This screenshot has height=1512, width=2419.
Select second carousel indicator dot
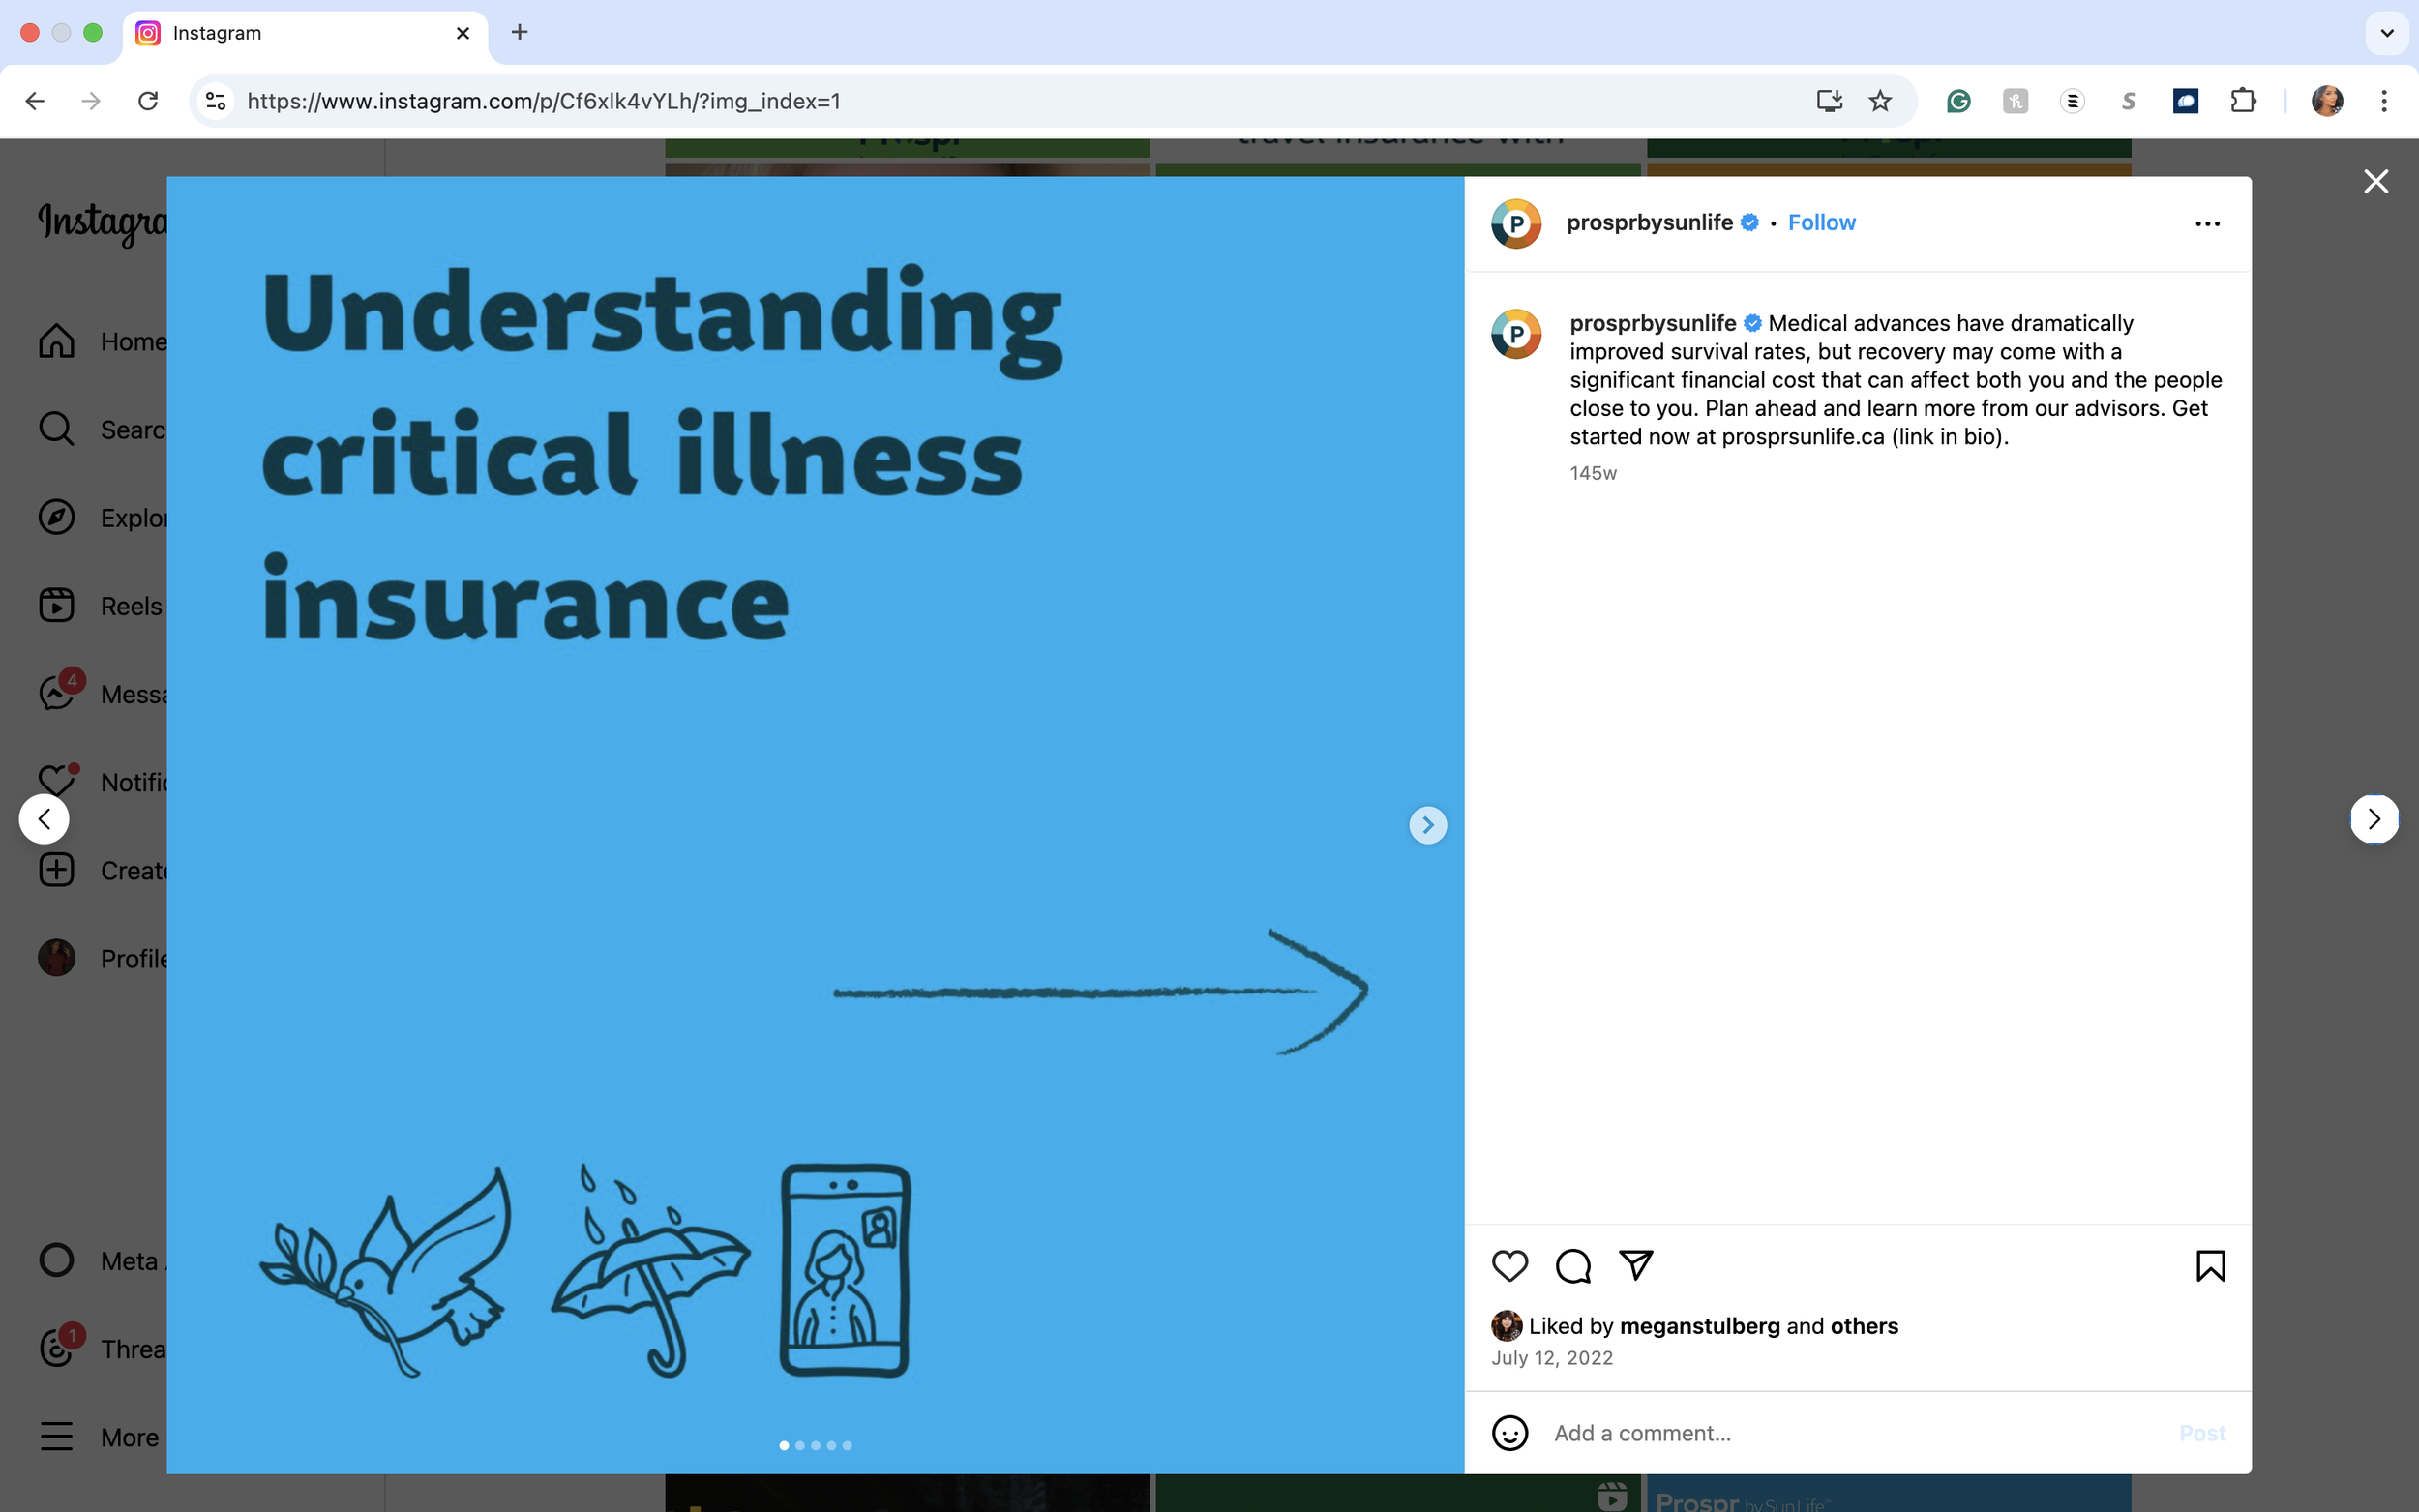(x=800, y=1445)
